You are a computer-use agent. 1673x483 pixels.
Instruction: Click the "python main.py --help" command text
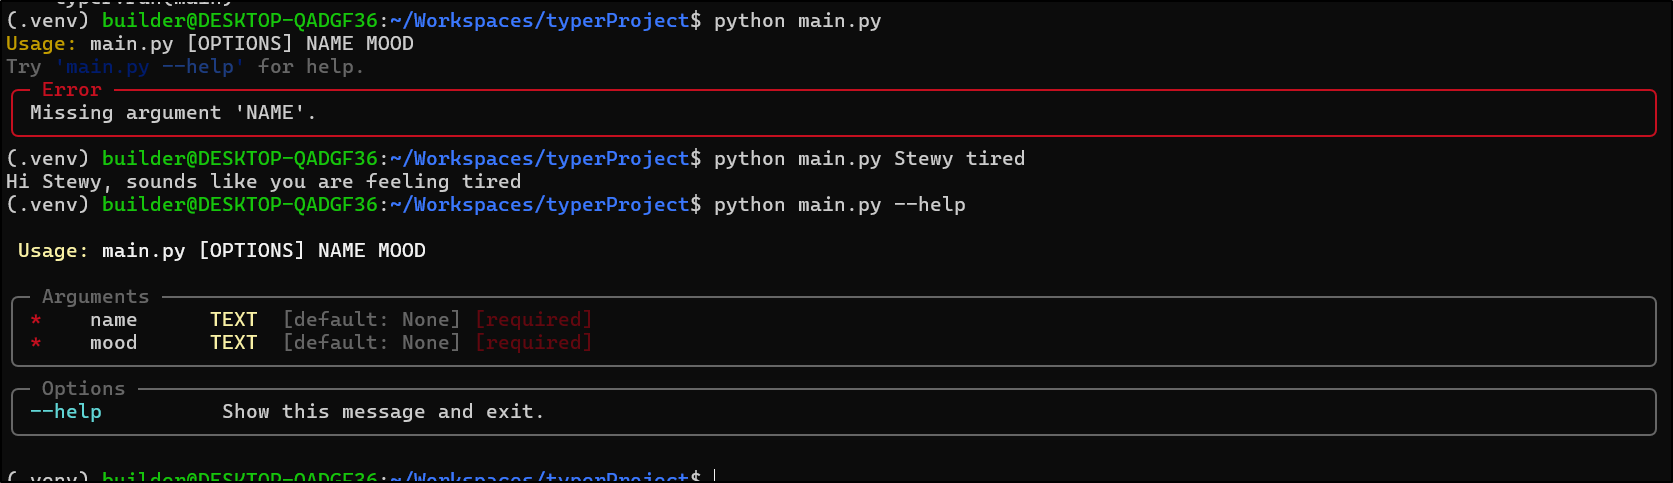click(x=839, y=205)
